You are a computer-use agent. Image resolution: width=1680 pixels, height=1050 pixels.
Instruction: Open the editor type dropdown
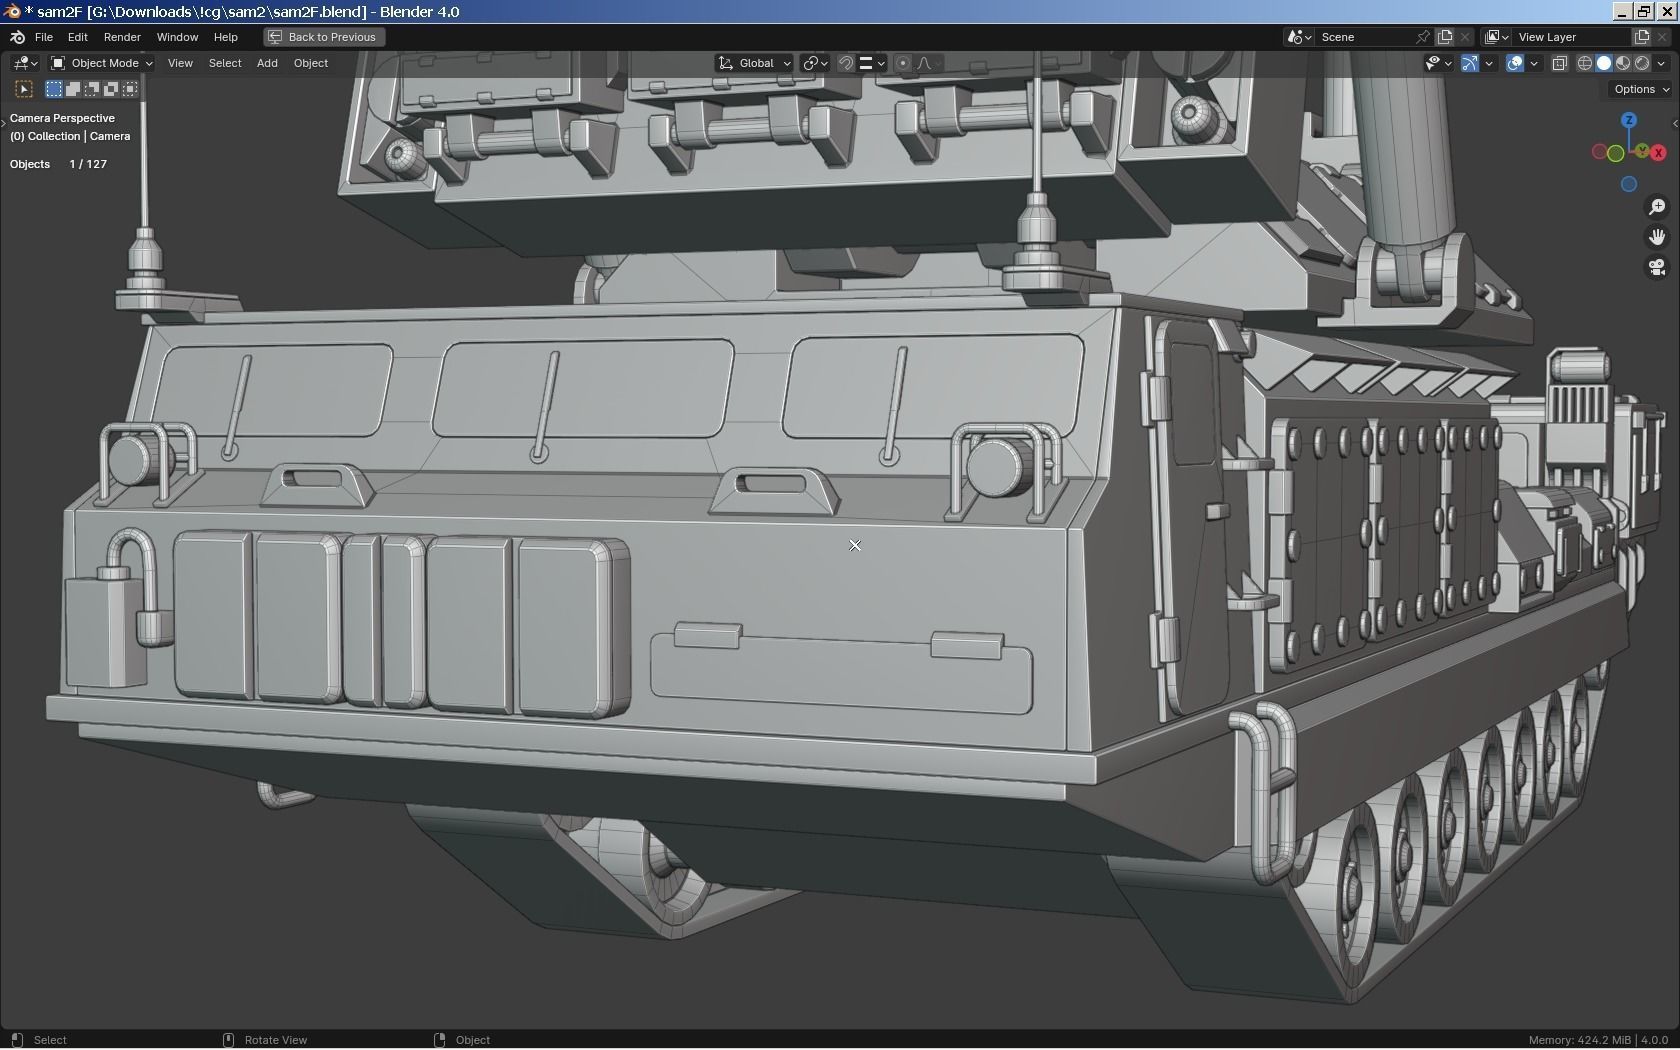tap(25, 63)
